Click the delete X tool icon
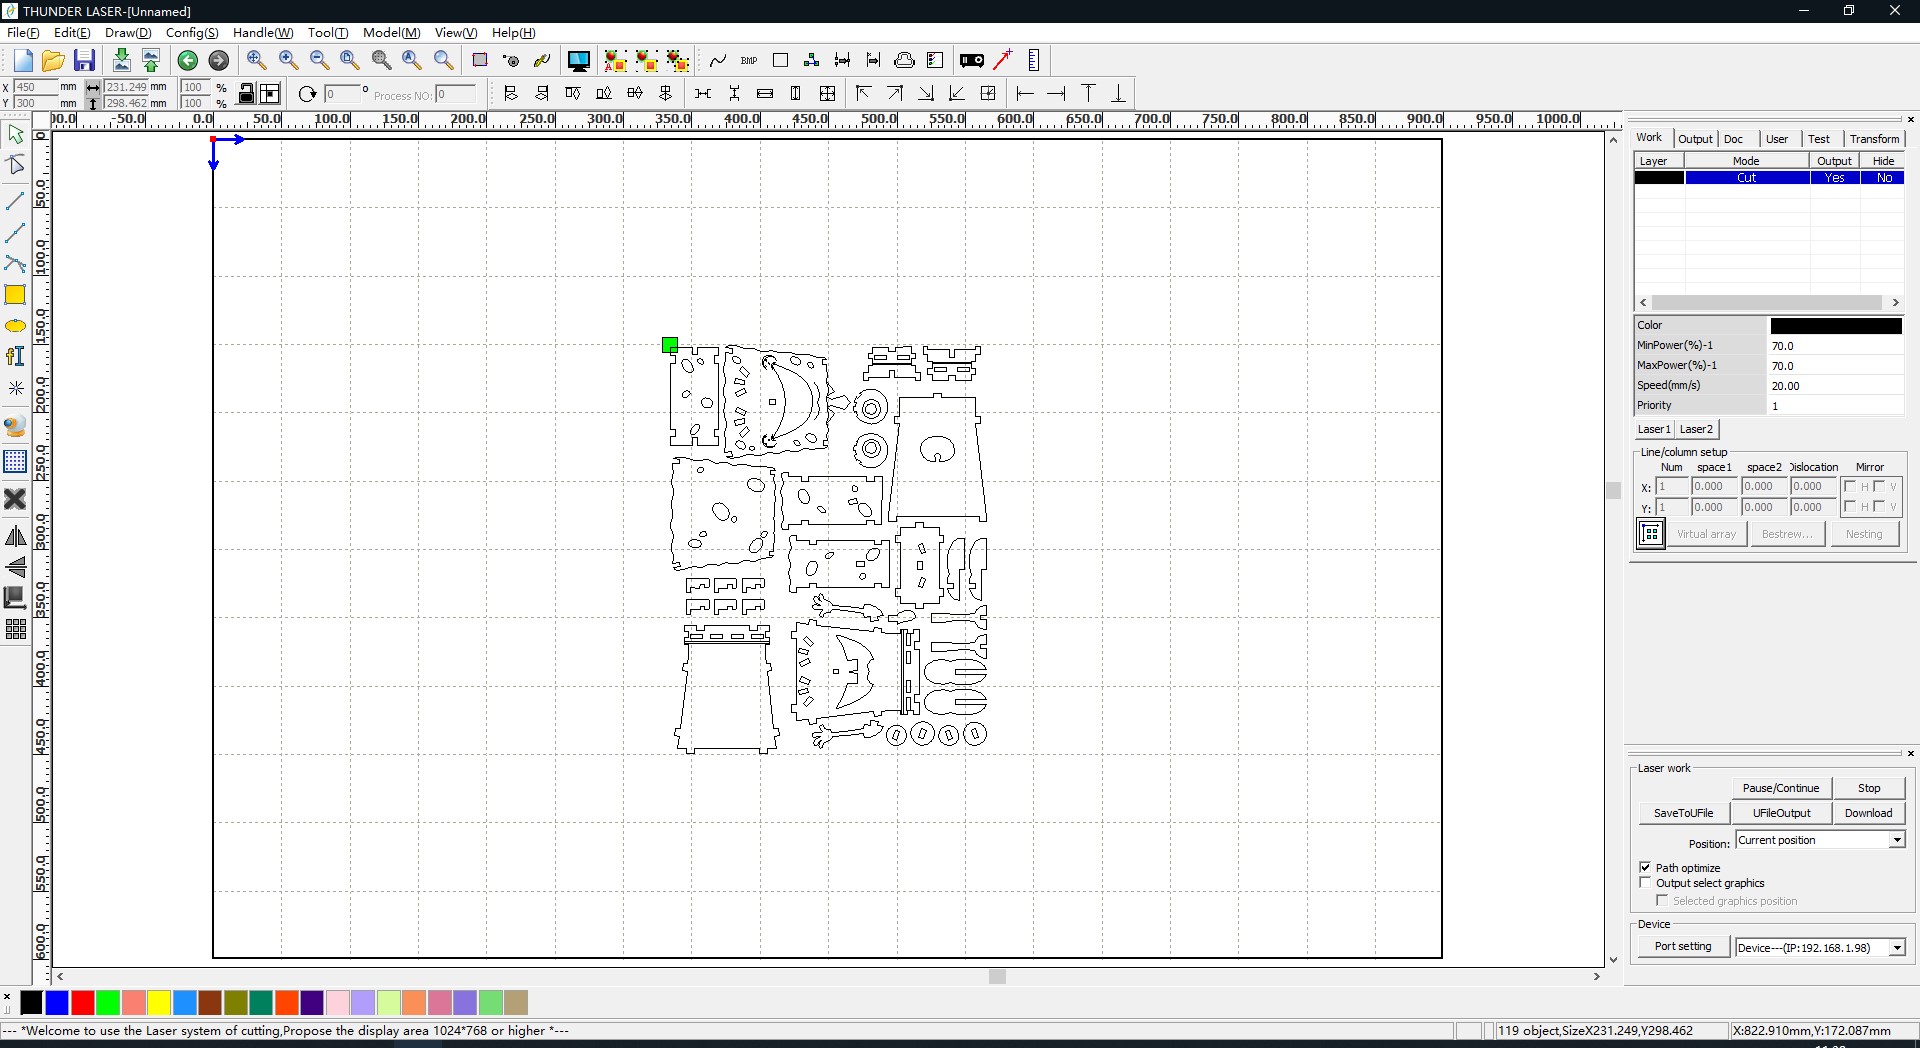 pyautogui.click(x=15, y=498)
